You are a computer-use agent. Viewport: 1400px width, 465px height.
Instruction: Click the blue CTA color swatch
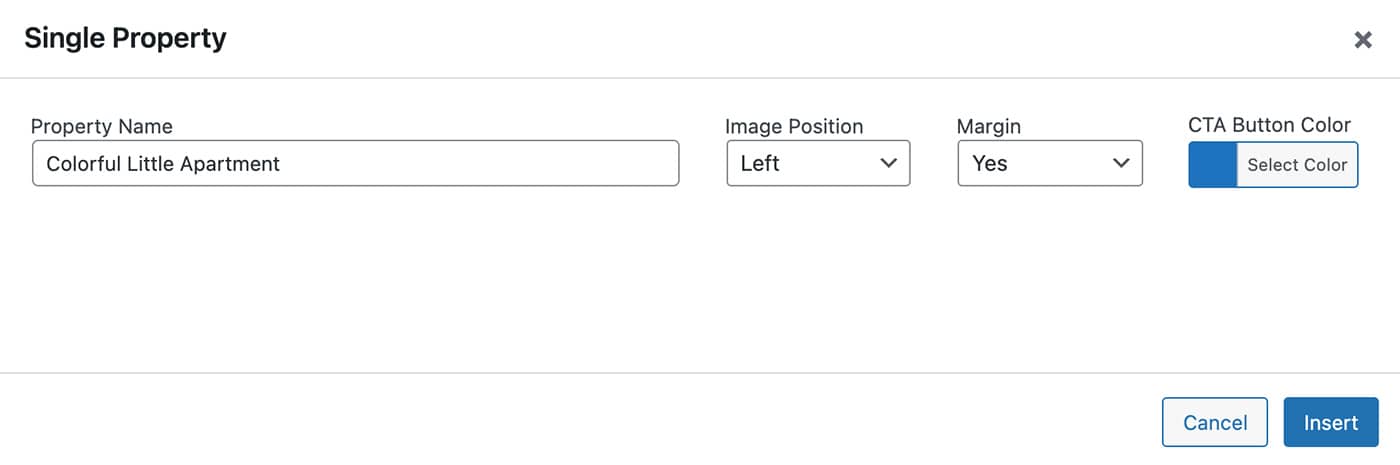[1212, 165]
